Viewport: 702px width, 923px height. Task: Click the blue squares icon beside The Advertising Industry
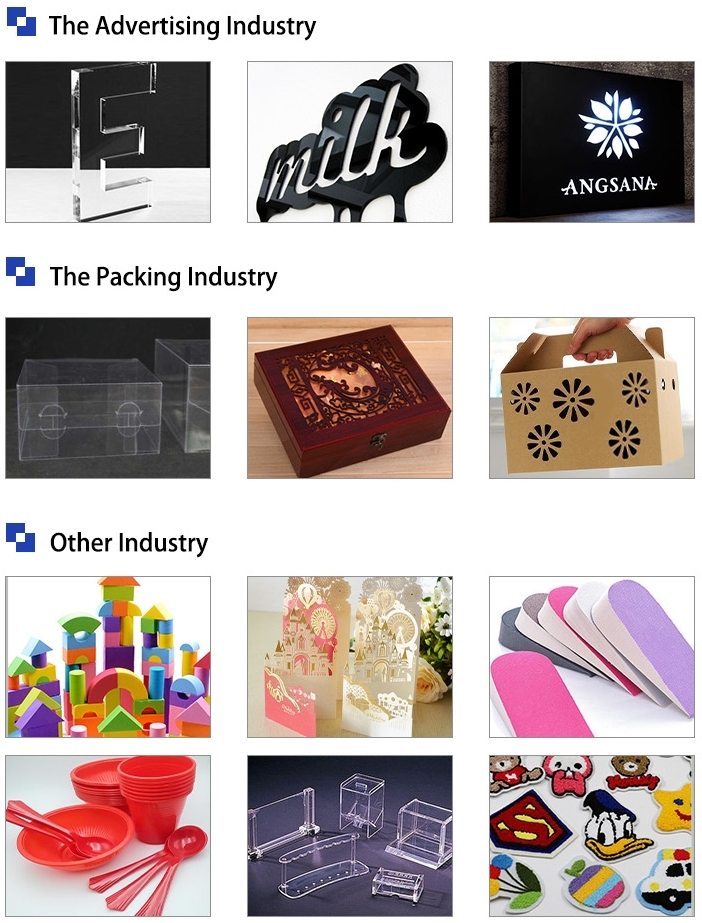pyautogui.click(x=21, y=22)
